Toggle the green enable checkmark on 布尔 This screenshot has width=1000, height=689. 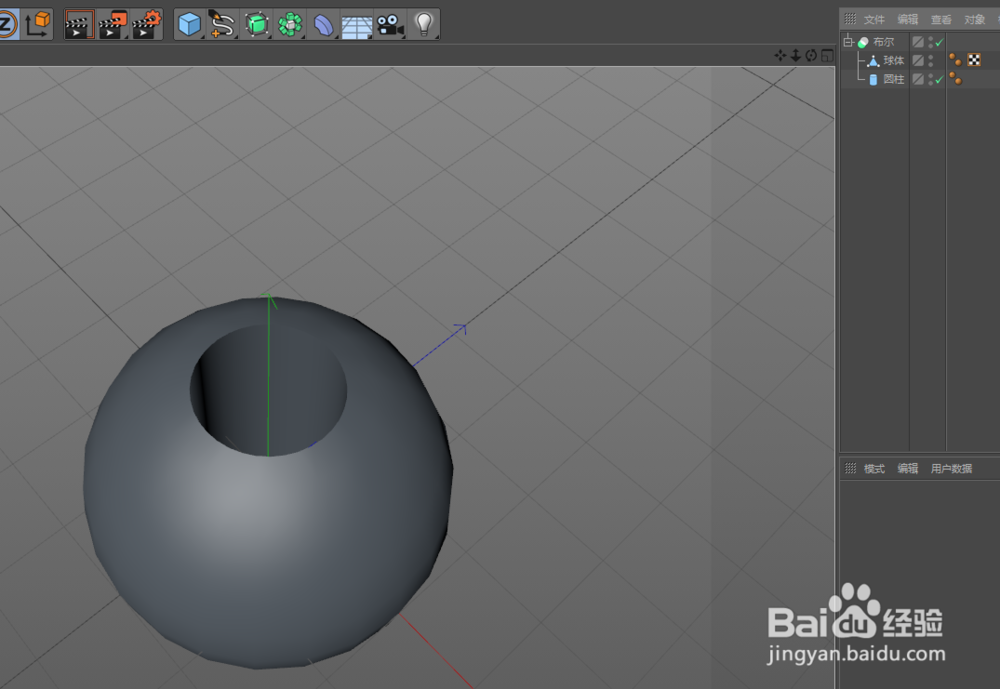point(938,42)
